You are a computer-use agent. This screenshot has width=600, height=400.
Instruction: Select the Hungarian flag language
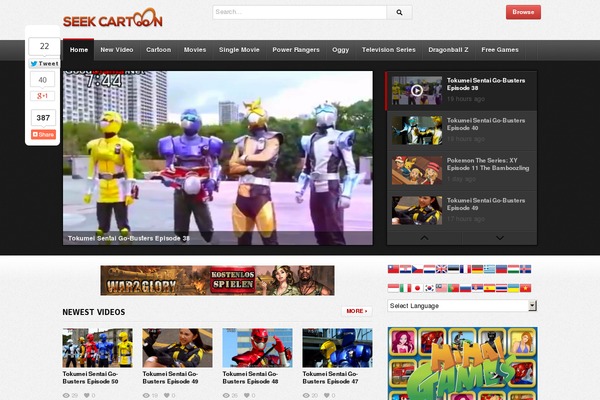click(x=514, y=269)
